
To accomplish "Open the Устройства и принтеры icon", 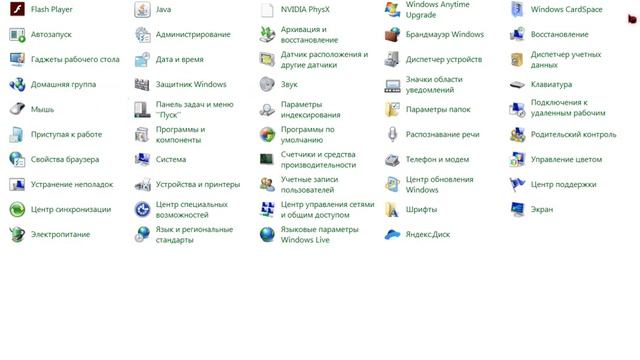I will (142, 184).
